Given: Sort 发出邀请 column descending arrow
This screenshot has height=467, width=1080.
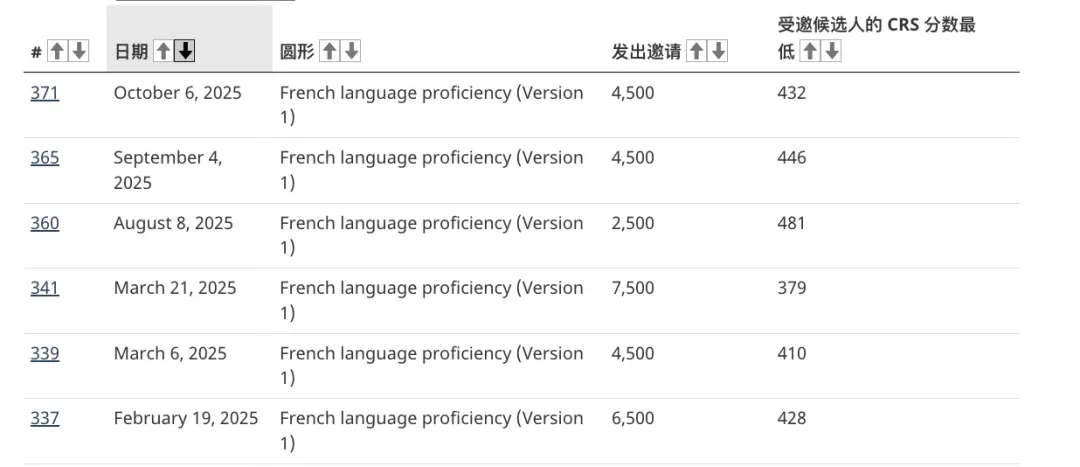Looking at the screenshot, I should (718, 52).
